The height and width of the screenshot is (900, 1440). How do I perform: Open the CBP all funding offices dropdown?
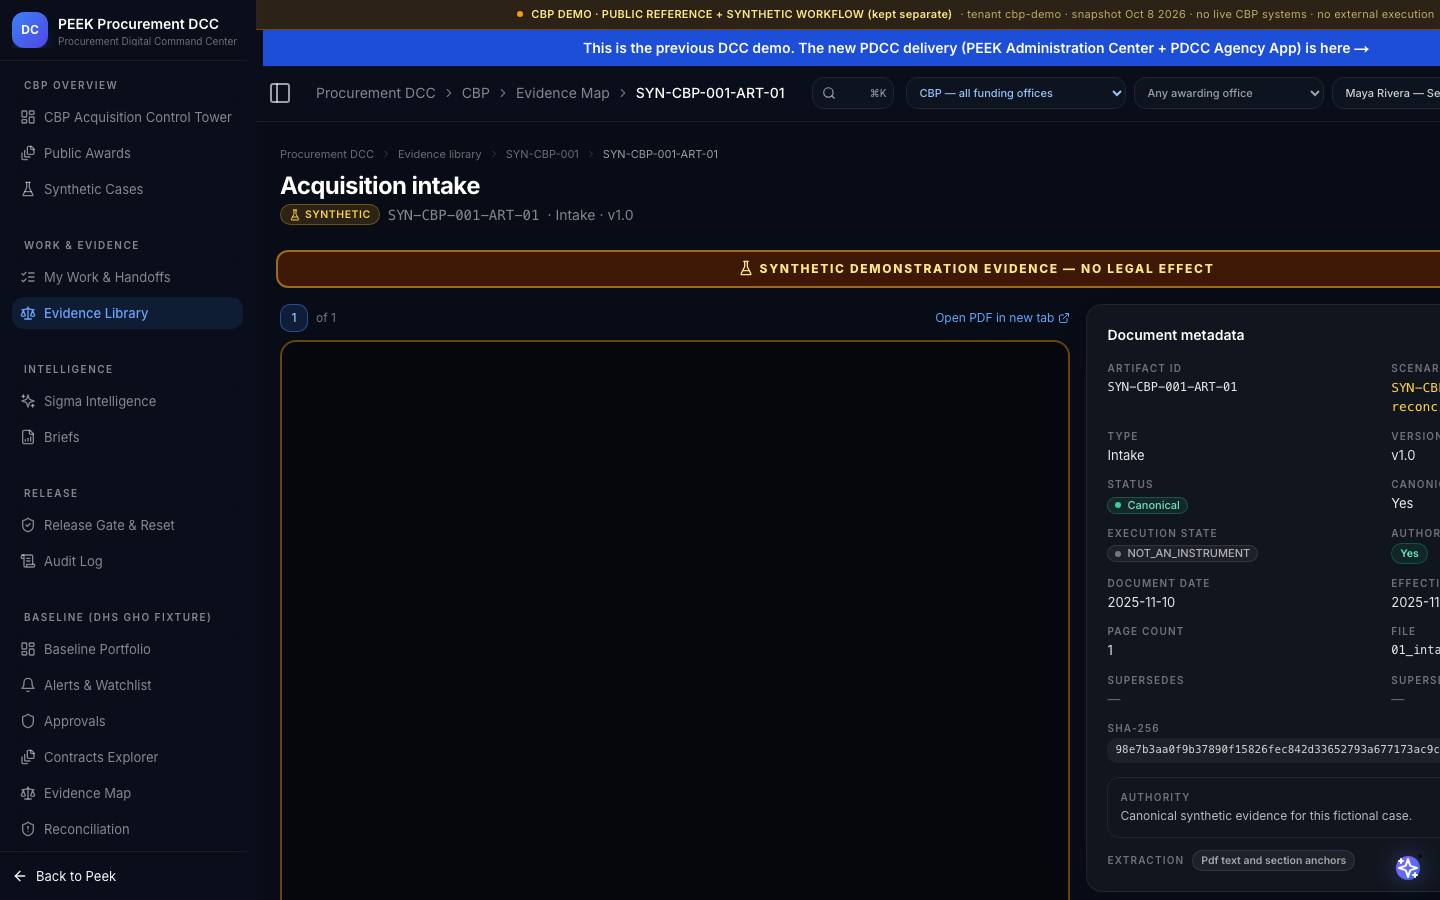[x=1016, y=93]
